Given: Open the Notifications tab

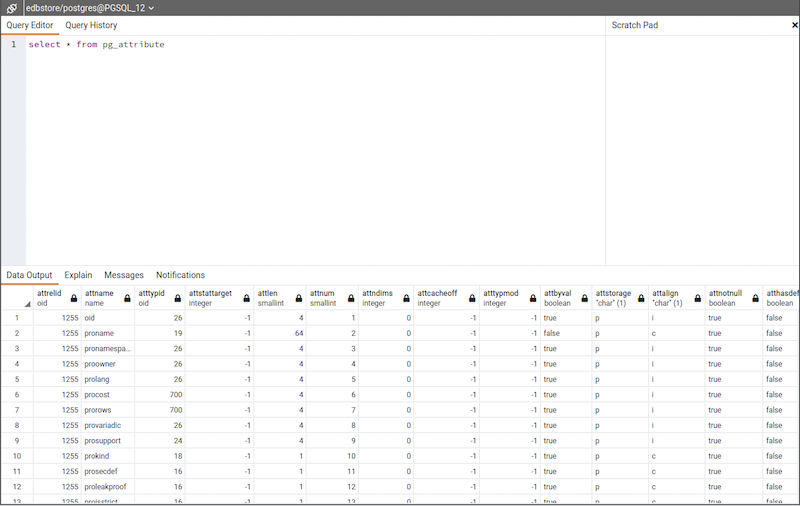Looking at the screenshot, I should (x=180, y=275).
